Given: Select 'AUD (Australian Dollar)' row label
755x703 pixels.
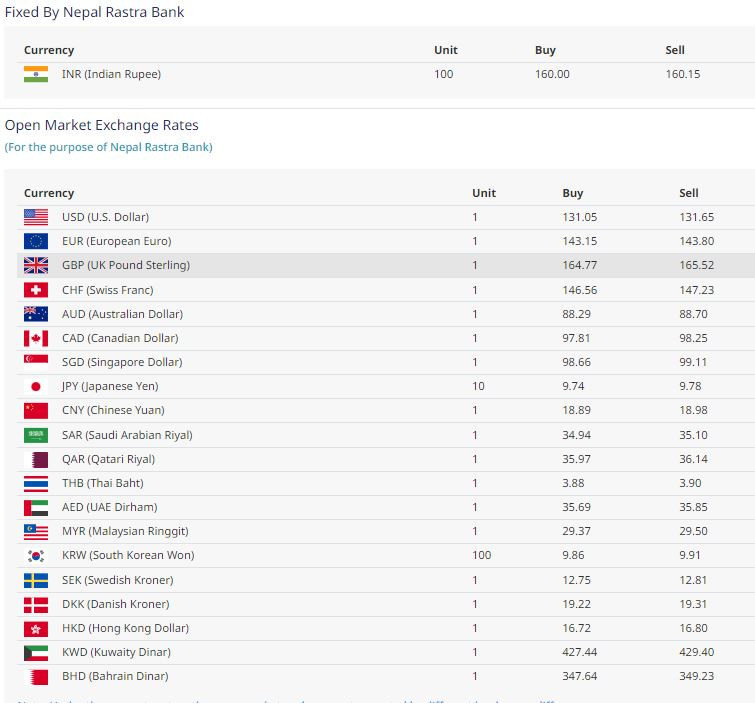Looking at the screenshot, I should (122, 314).
